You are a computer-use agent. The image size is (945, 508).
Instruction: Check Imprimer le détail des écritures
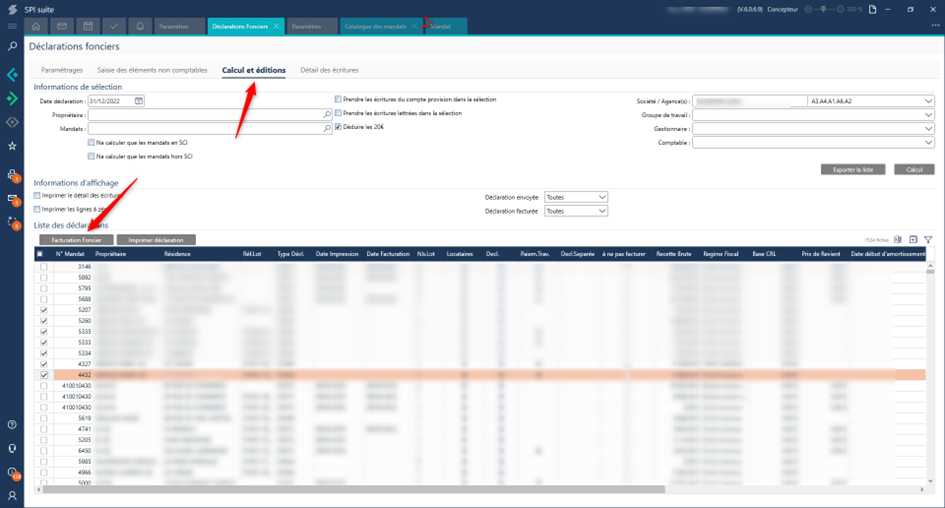pyautogui.click(x=37, y=196)
